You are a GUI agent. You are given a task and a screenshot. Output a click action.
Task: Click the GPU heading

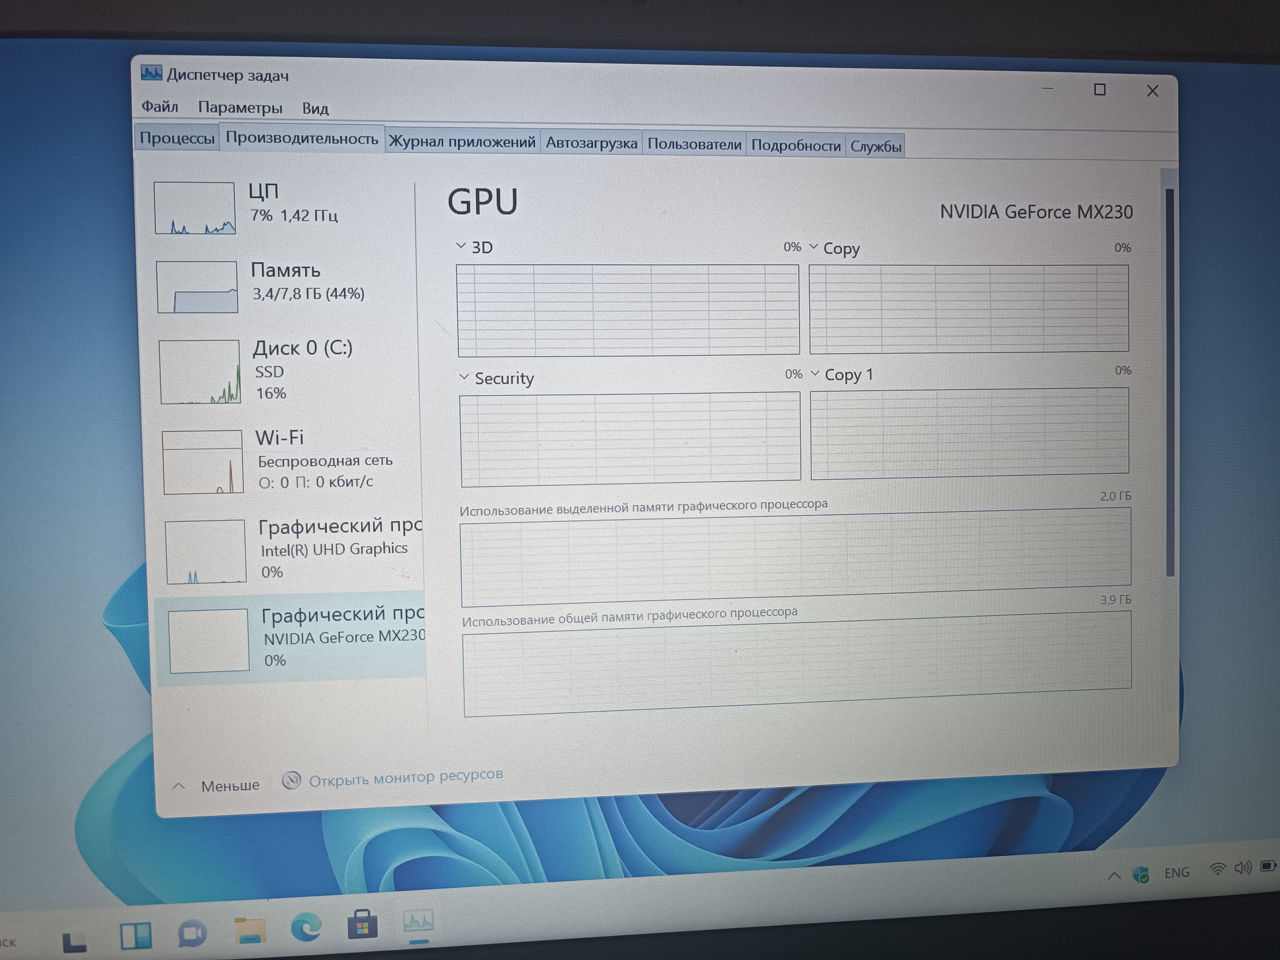tap(482, 201)
